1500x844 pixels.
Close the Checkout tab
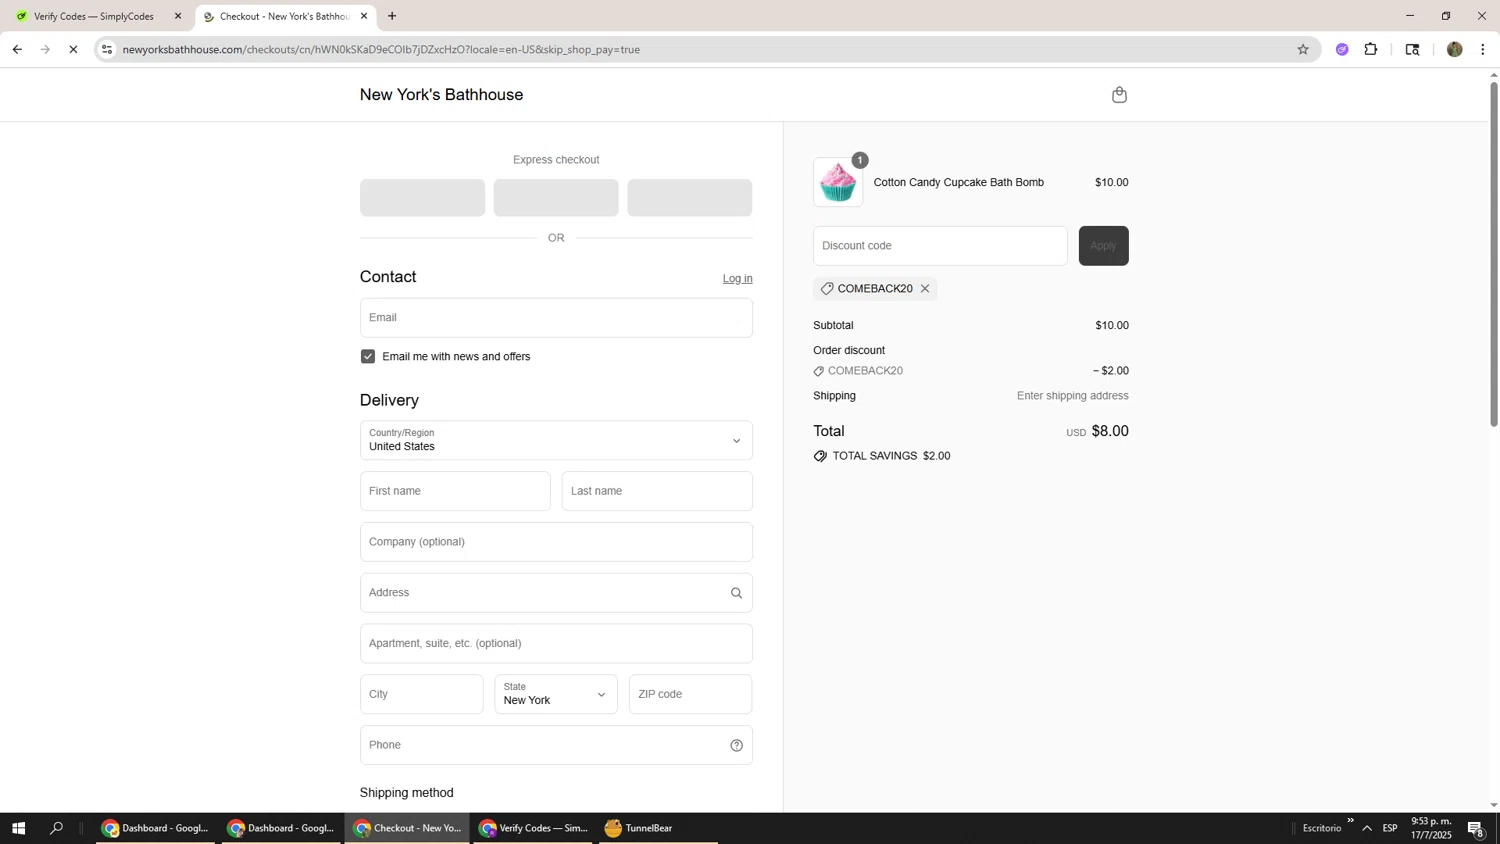tap(364, 16)
